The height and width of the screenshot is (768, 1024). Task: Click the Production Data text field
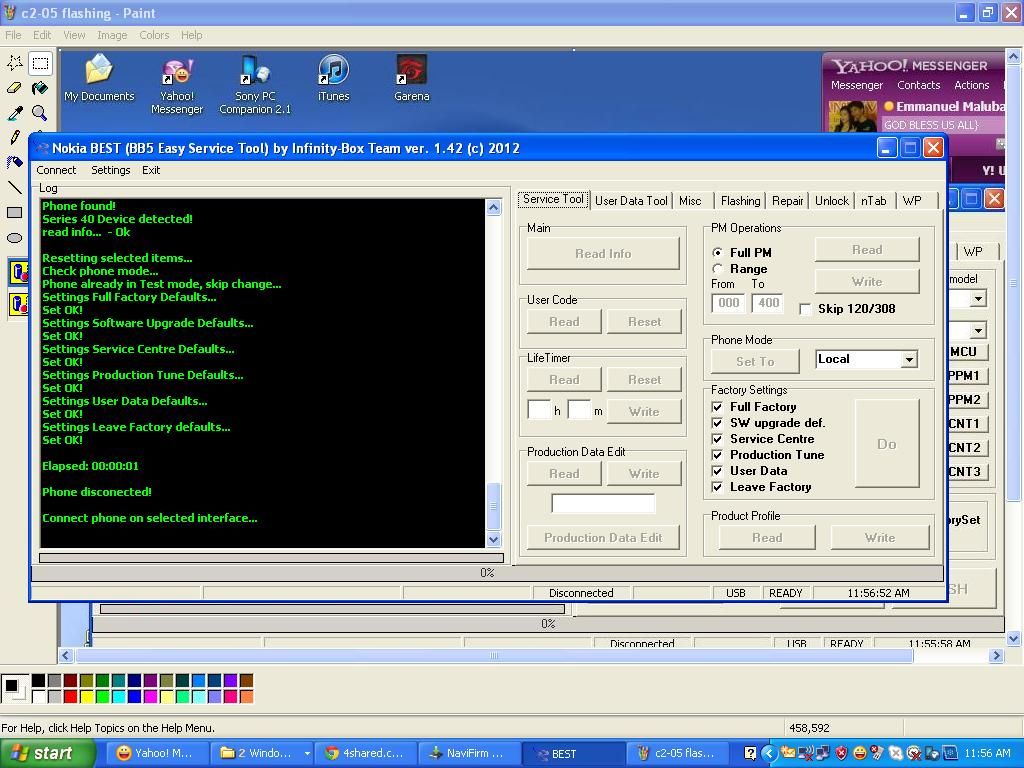[603, 503]
